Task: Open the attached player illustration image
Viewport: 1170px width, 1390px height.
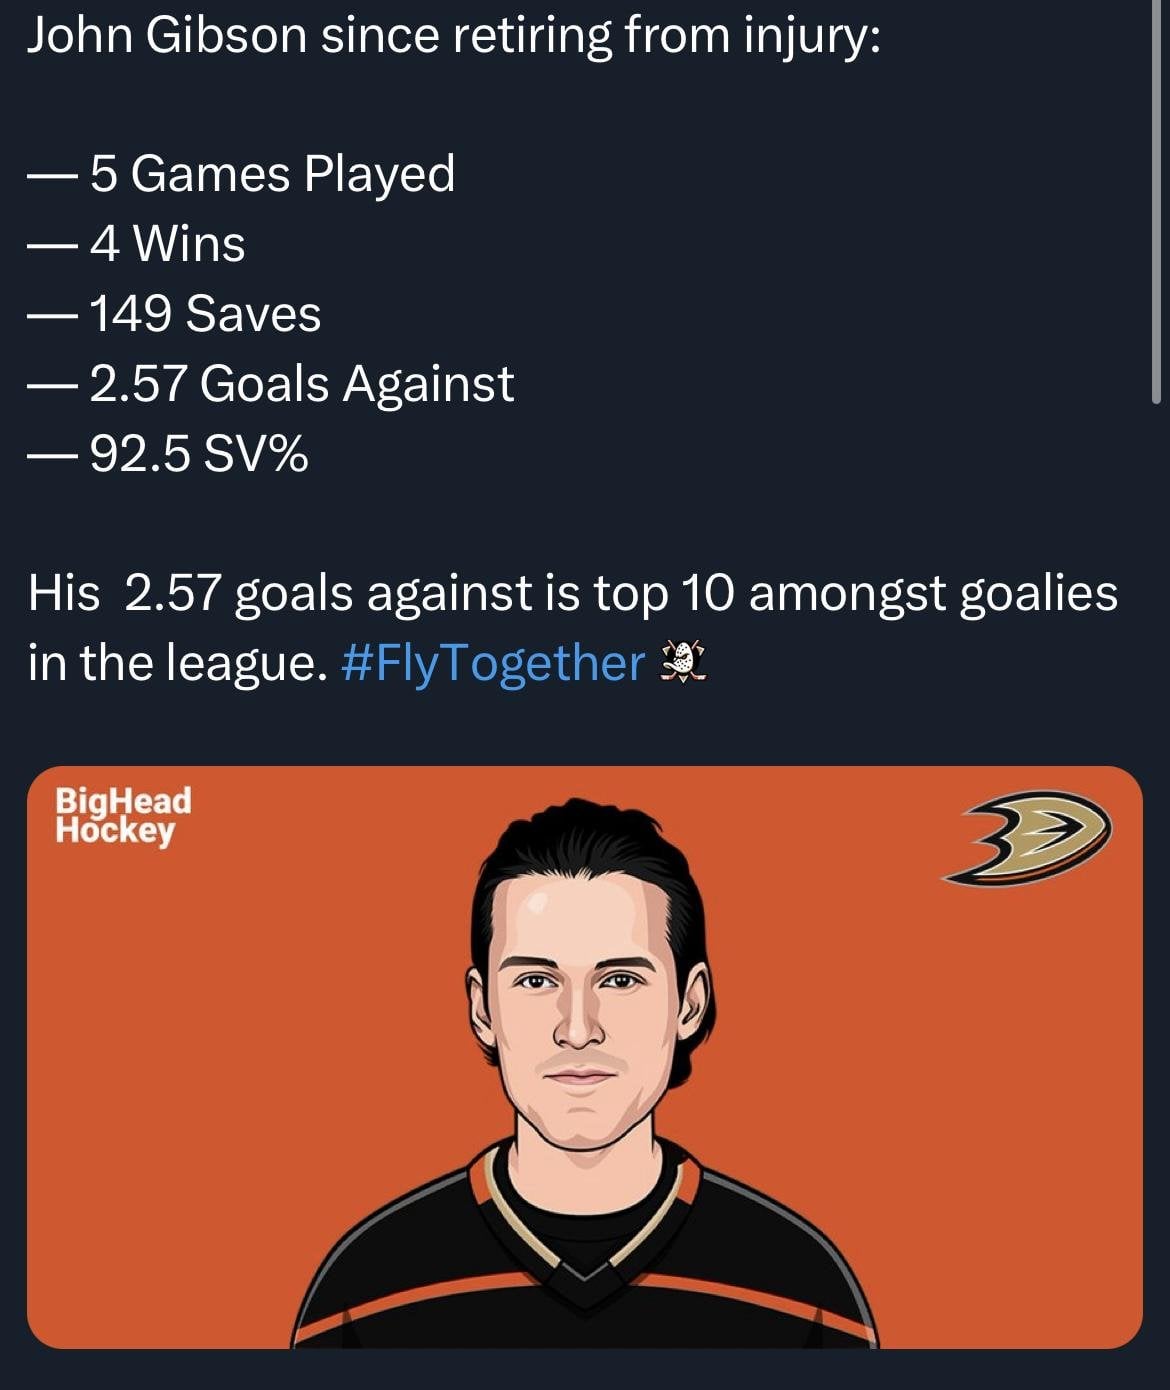Action: tap(584, 1057)
